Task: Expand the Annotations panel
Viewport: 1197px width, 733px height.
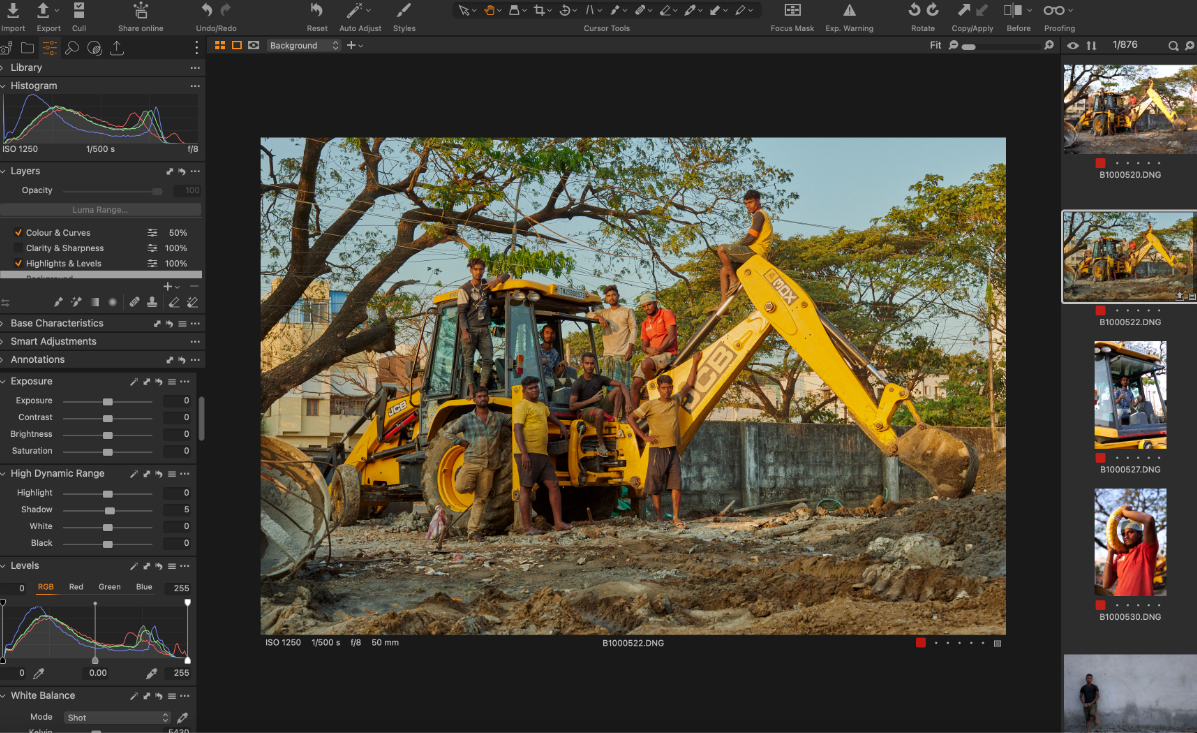Action: (x=4, y=360)
